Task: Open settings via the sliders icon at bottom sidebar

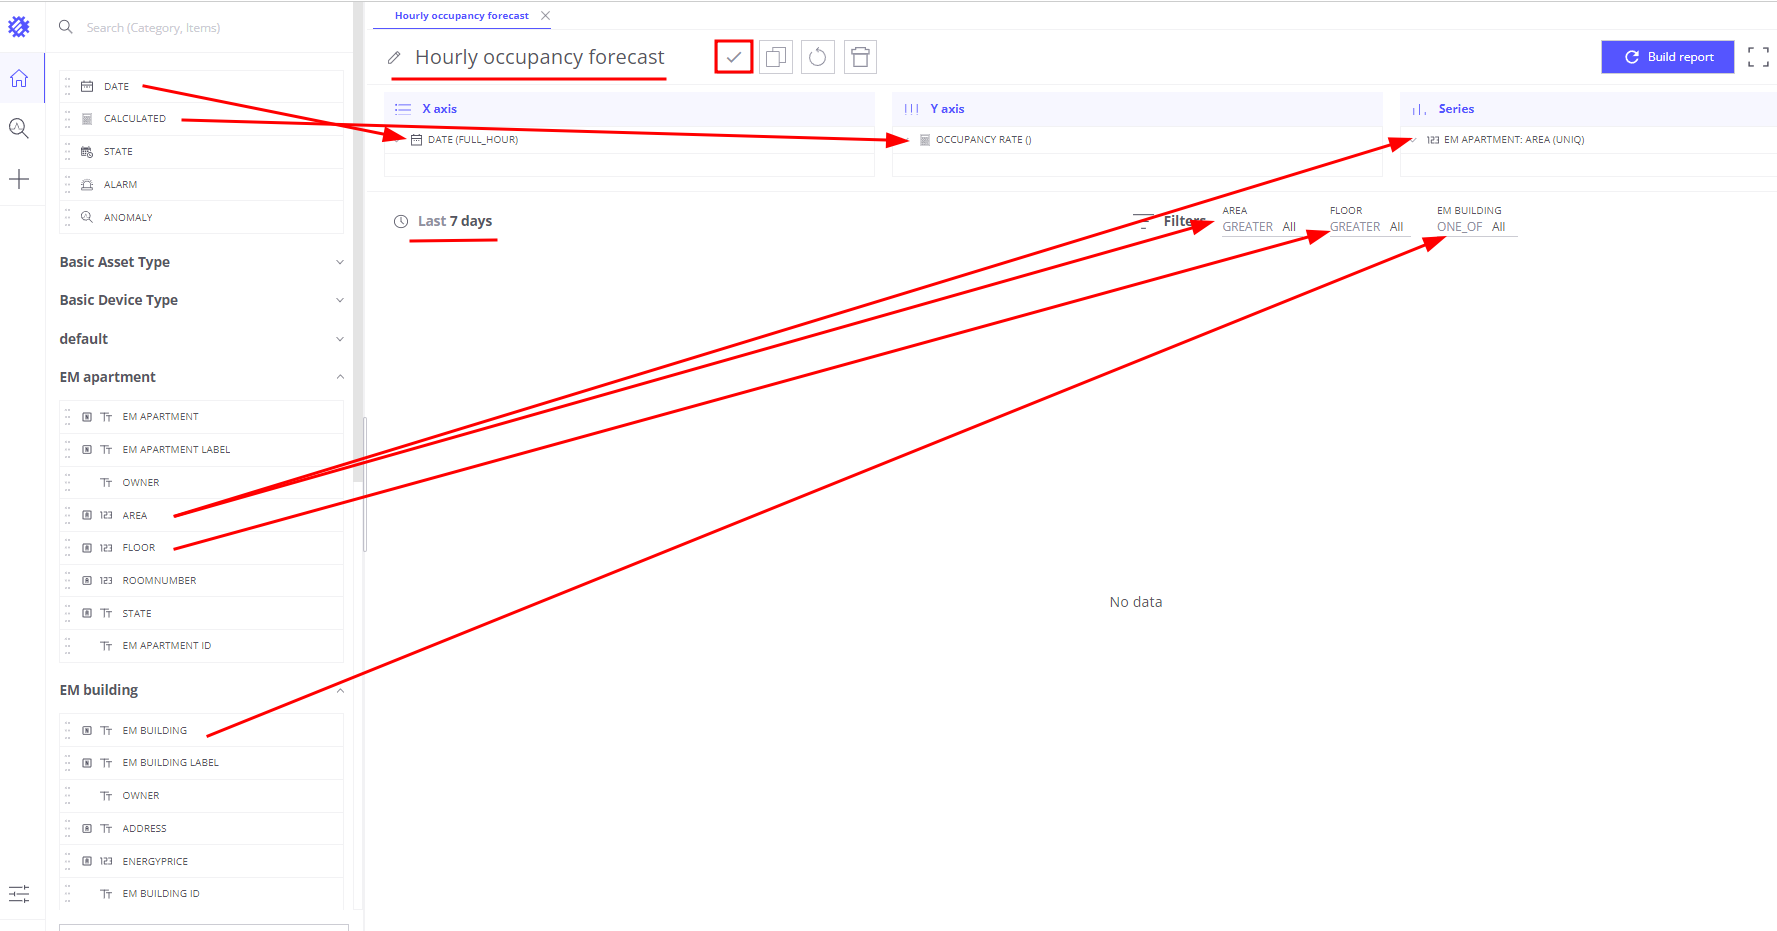Action: click(x=19, y=893)
